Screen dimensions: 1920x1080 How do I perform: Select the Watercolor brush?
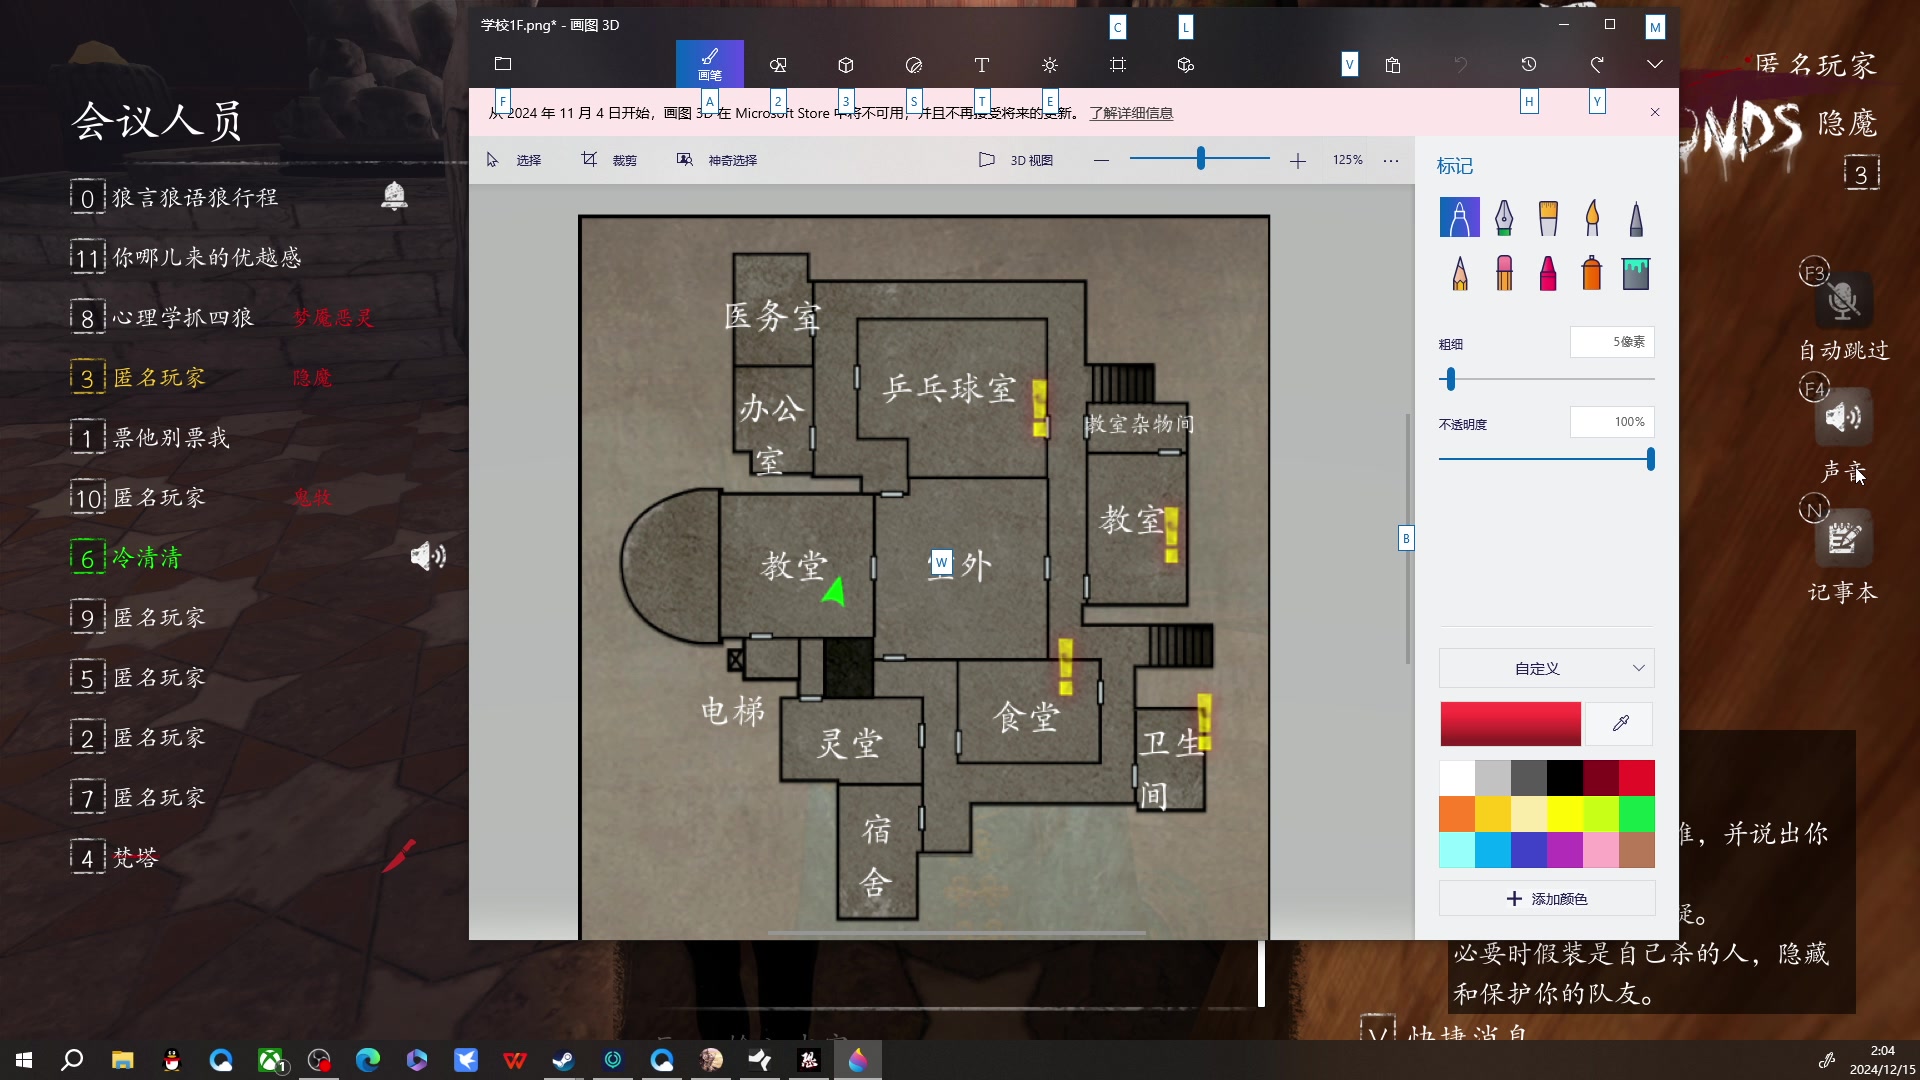click(x=1592, y=217)
